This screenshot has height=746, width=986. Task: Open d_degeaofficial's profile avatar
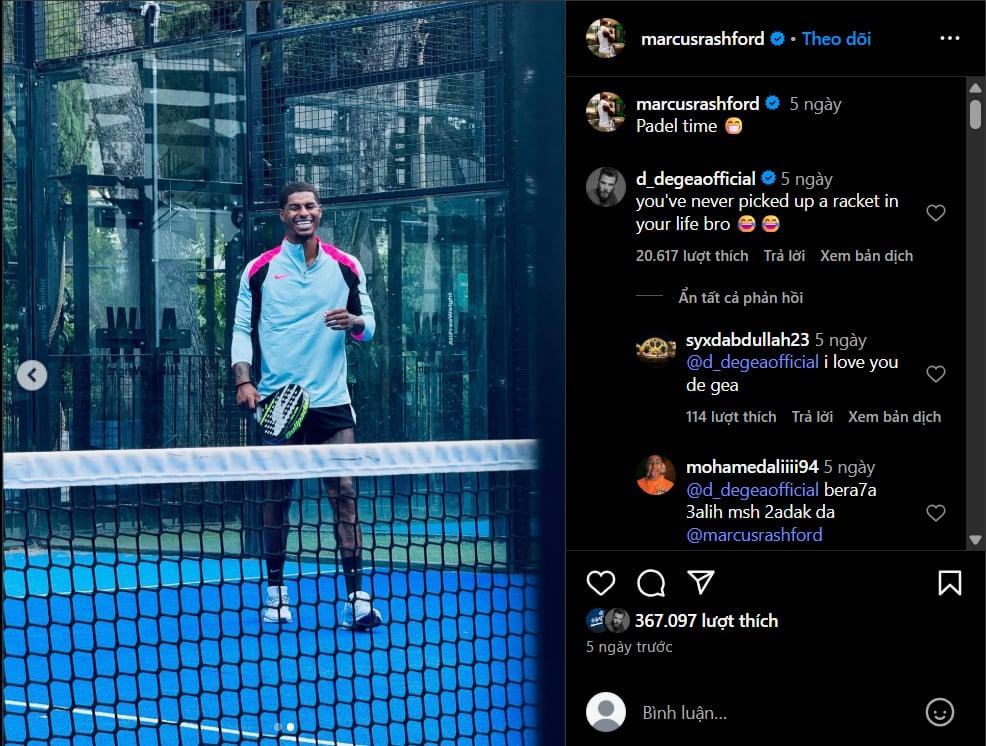click(606, 187)
